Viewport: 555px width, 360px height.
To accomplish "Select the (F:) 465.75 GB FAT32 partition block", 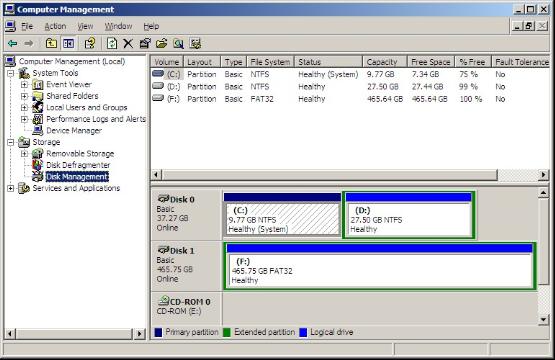I will 380,265.
